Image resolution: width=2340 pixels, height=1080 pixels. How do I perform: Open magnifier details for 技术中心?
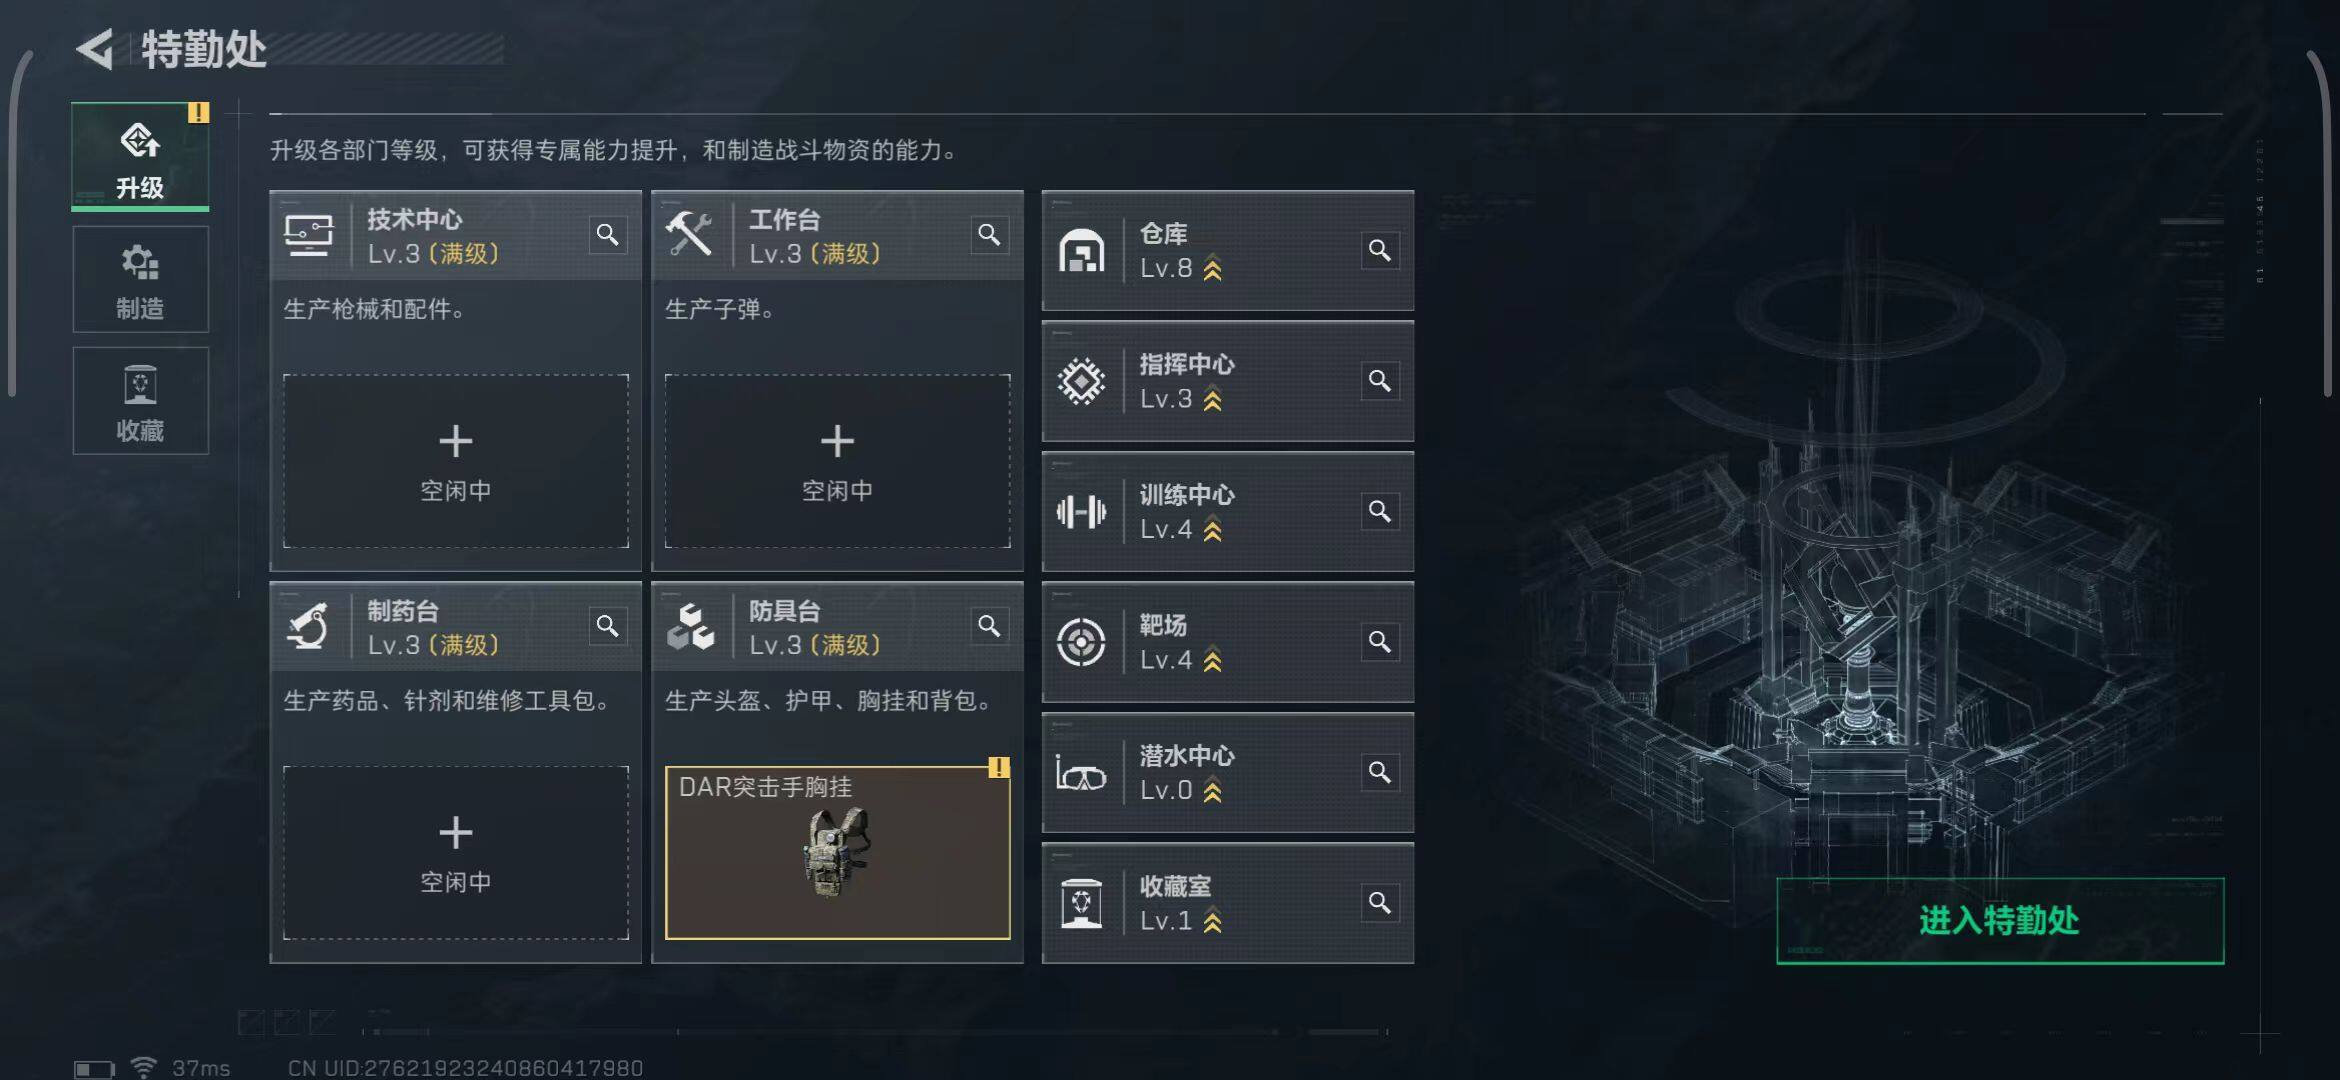(607, 235)
